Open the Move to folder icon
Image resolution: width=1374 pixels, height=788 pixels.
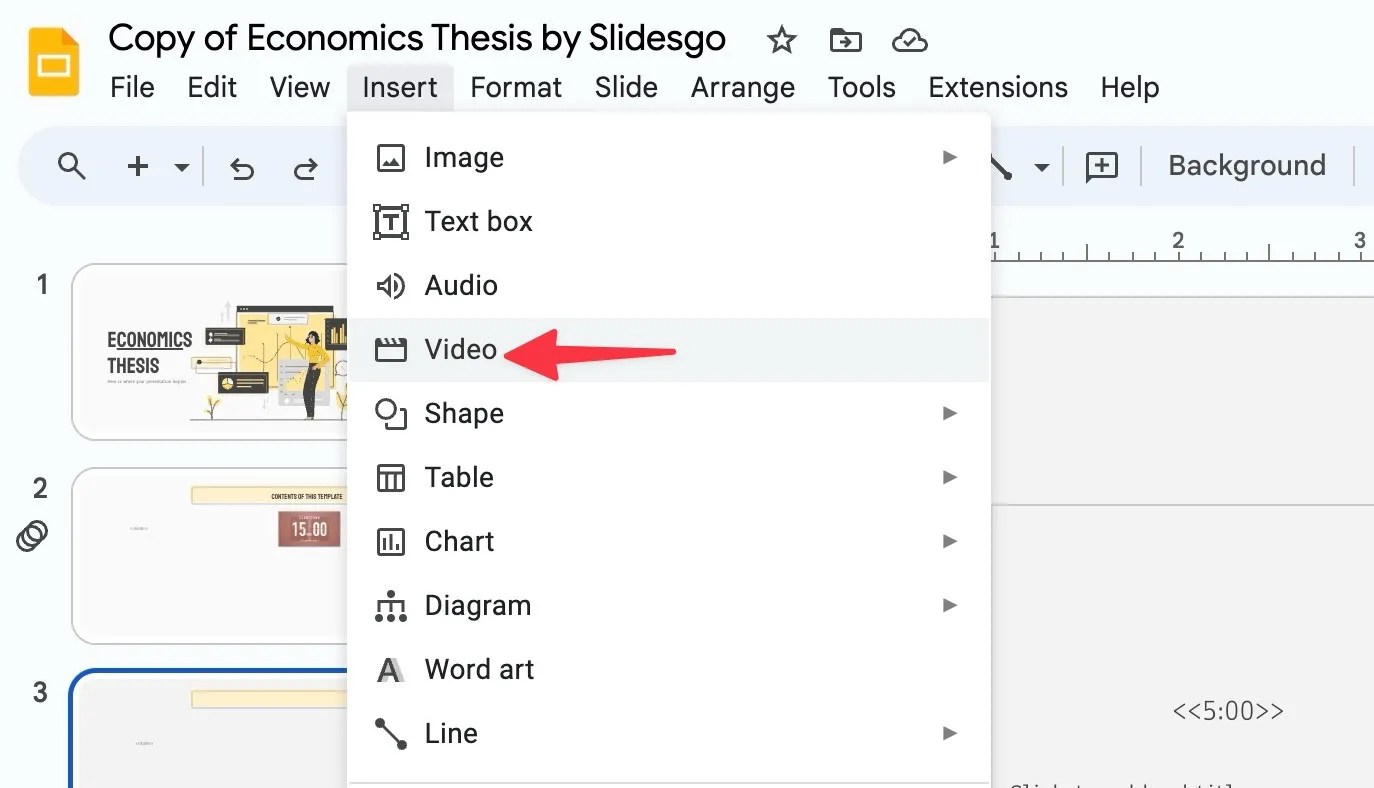[x=845, y=40]
